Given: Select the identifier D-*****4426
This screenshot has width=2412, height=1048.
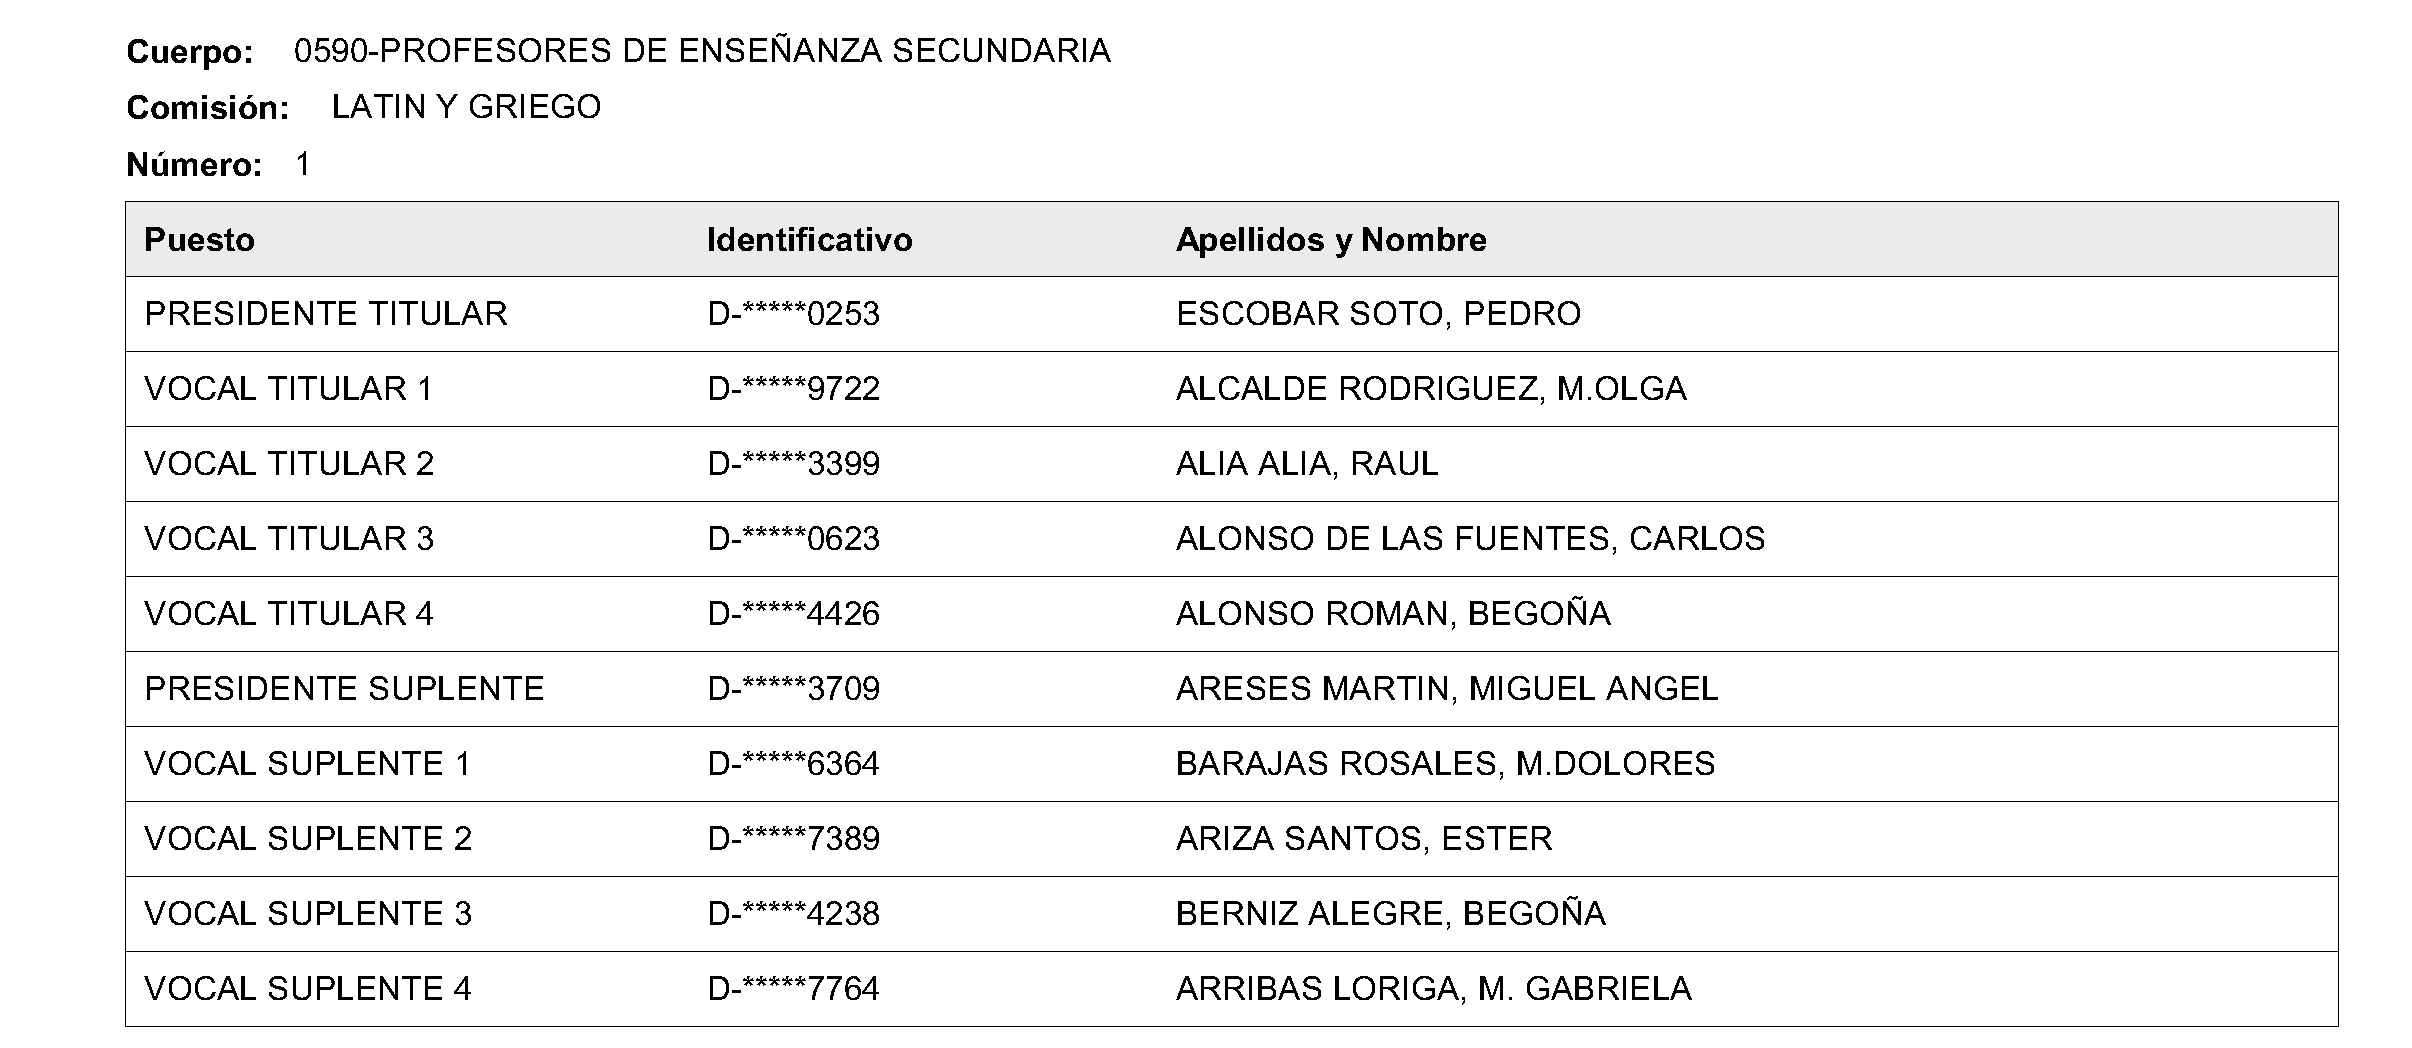Looking at the screenshot, I should pyautogui.click(x=794, y=614).
